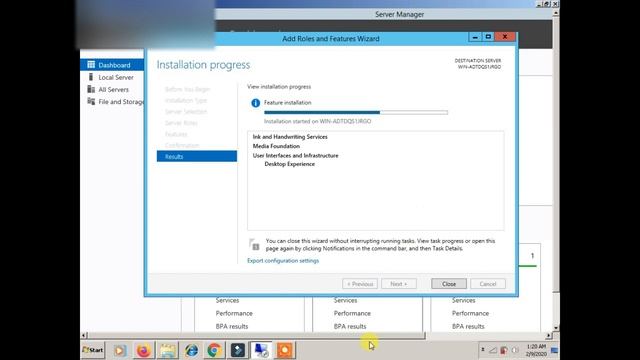The width and height of the screenshot is (640, 360).
Task: Click the system tray clock
Action: pyautogui.click(x=536, y=350)
